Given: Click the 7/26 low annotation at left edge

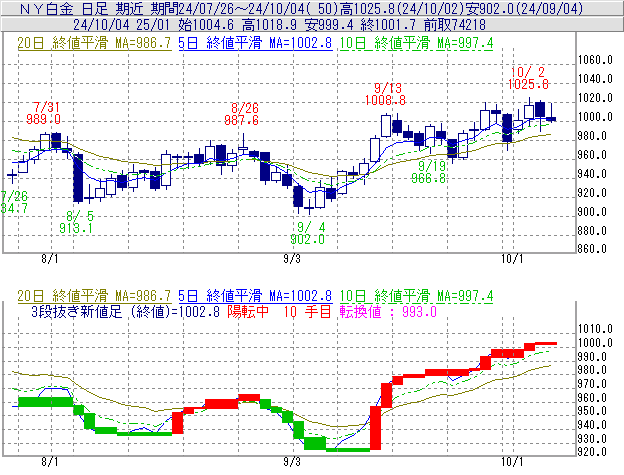Looking at the screenshot, I should click(x=14, y=202).
